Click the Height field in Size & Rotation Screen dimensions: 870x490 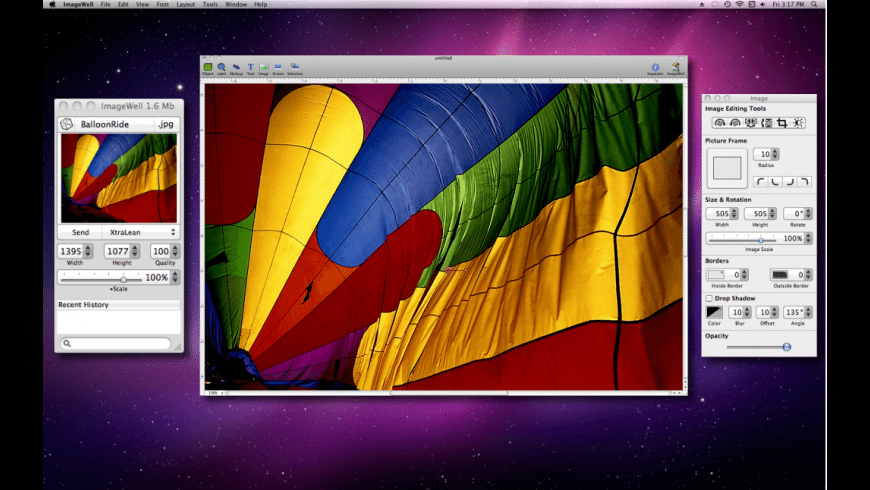click(757, 214)
